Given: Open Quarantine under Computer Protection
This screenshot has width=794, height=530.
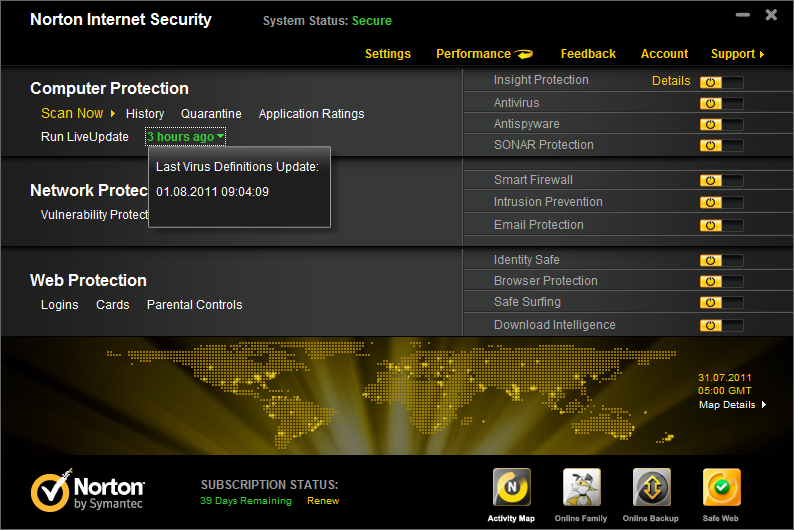Looking at the screenshot, I should click(x=211, y=114).
